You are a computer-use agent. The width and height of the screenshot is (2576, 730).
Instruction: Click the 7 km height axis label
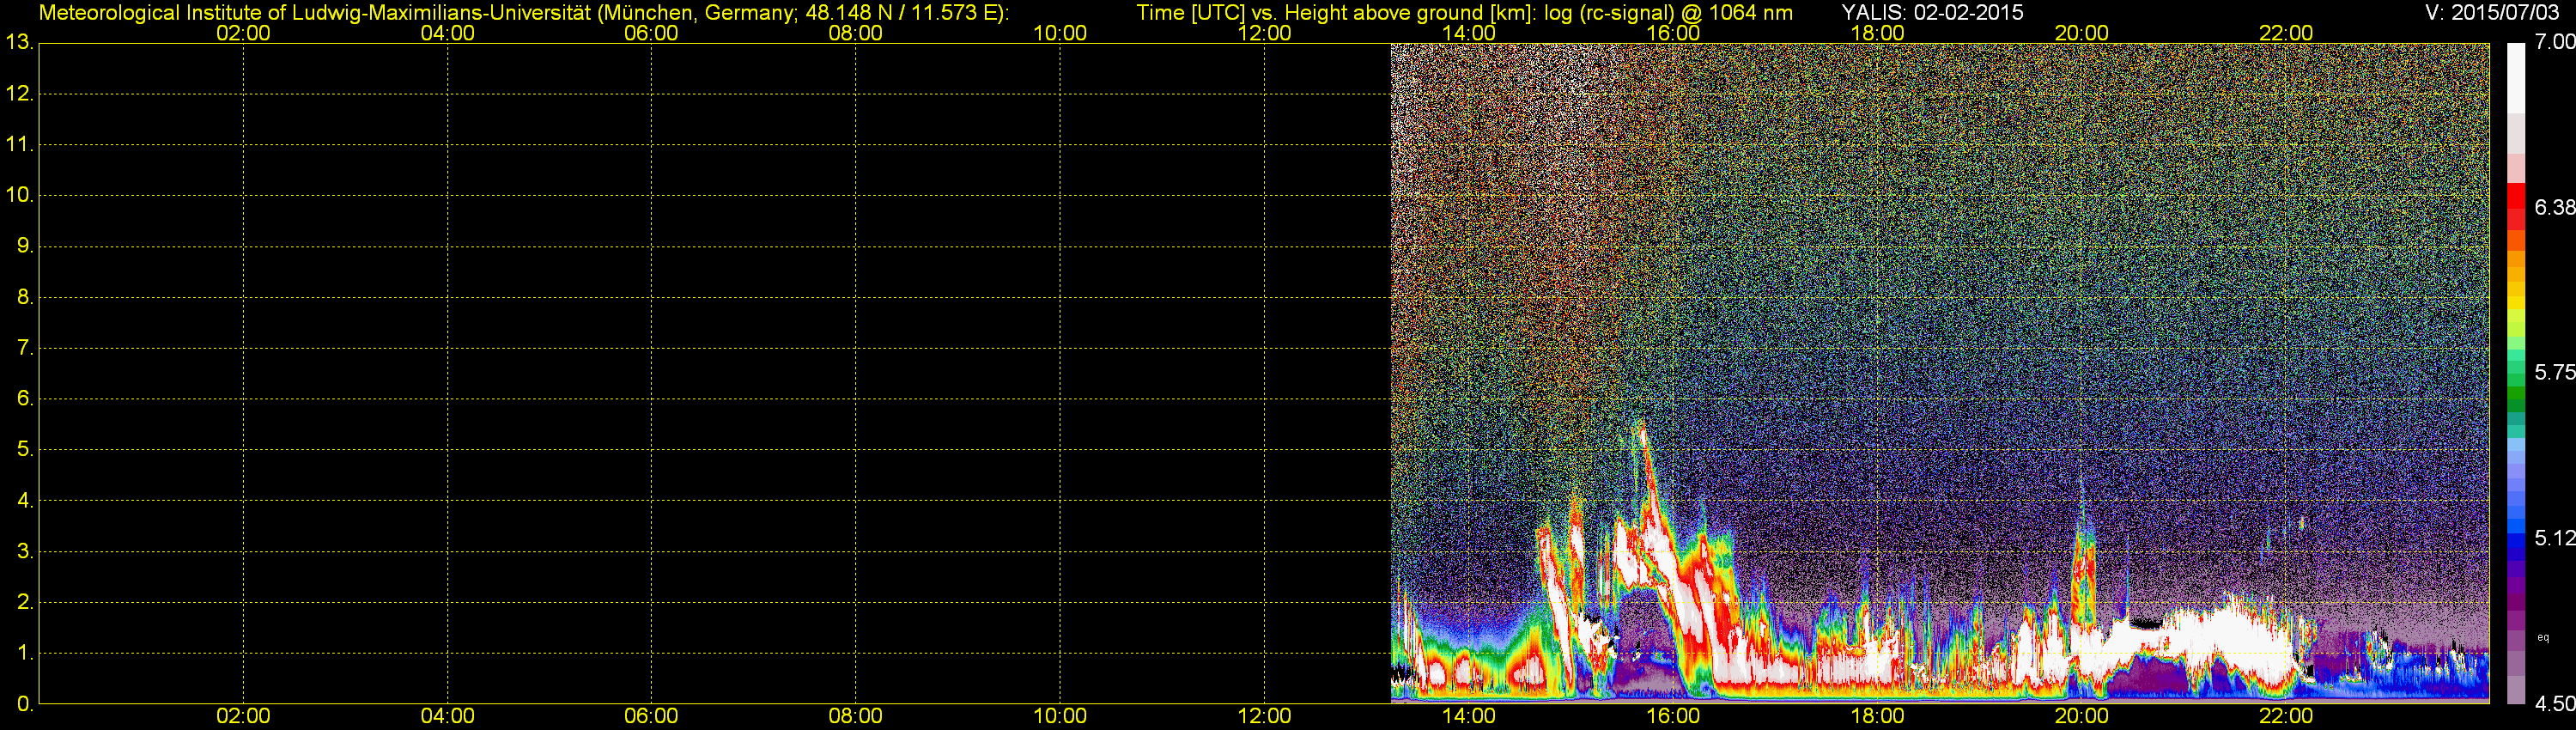tap(24, 348)
